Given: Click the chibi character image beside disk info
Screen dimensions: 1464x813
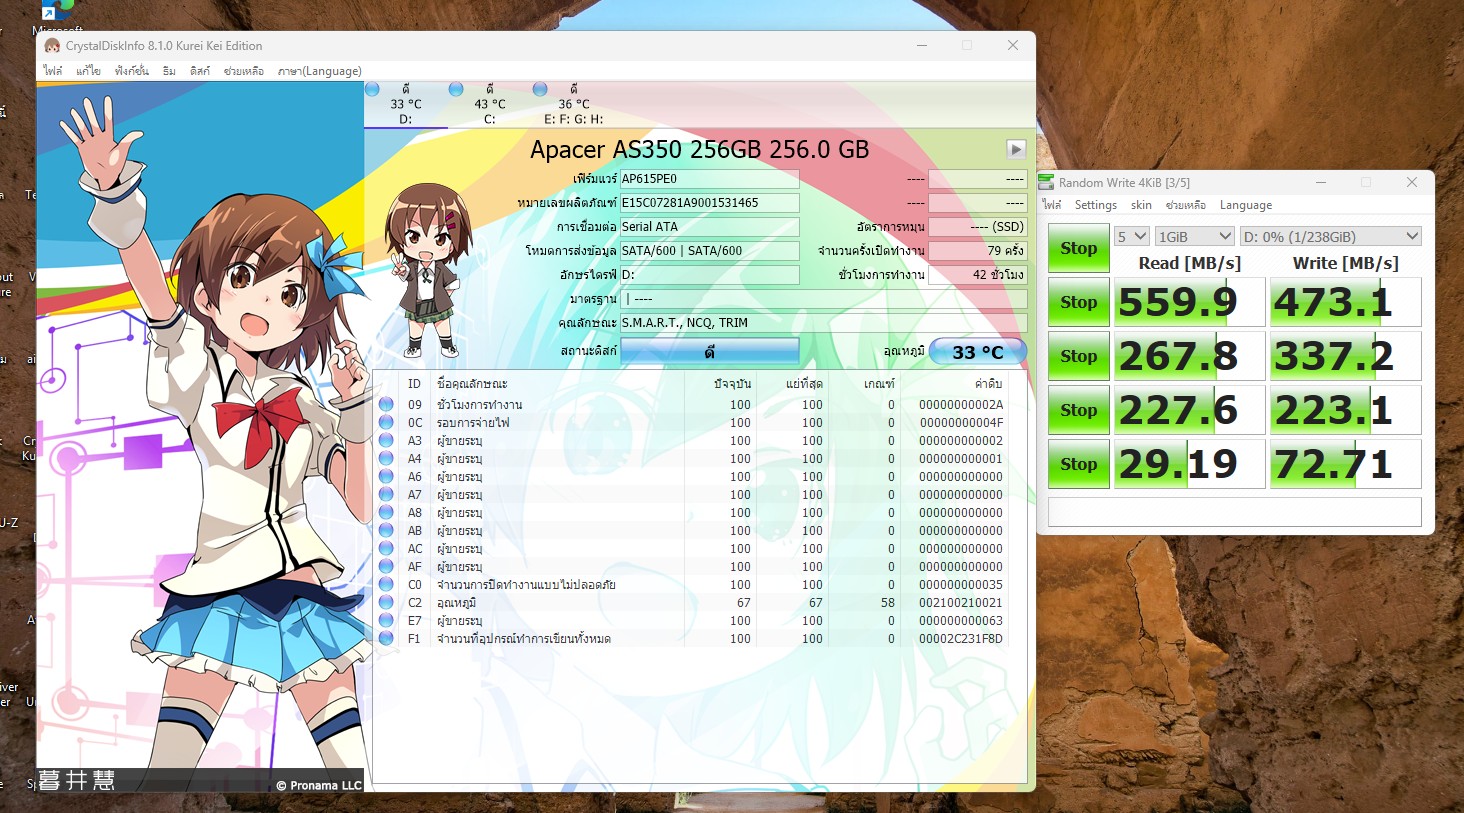Looking at the screenshot, I should [430, 270].
